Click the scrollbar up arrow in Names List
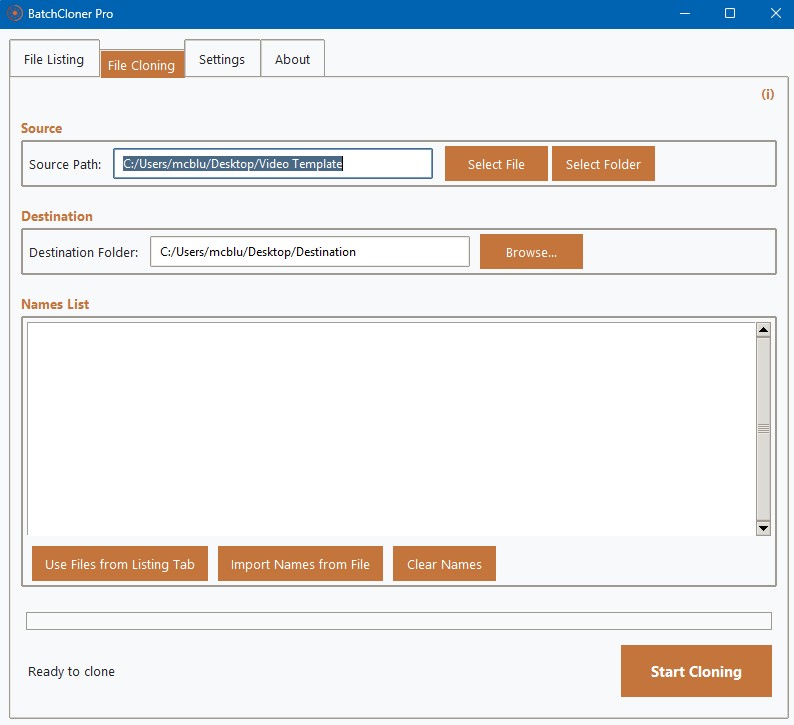Screen dimensions: 794x725 point(763,330)
